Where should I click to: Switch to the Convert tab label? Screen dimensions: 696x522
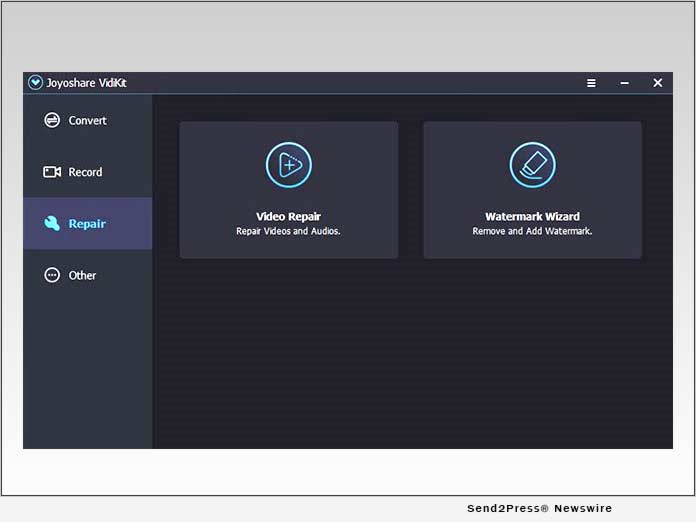88,121
